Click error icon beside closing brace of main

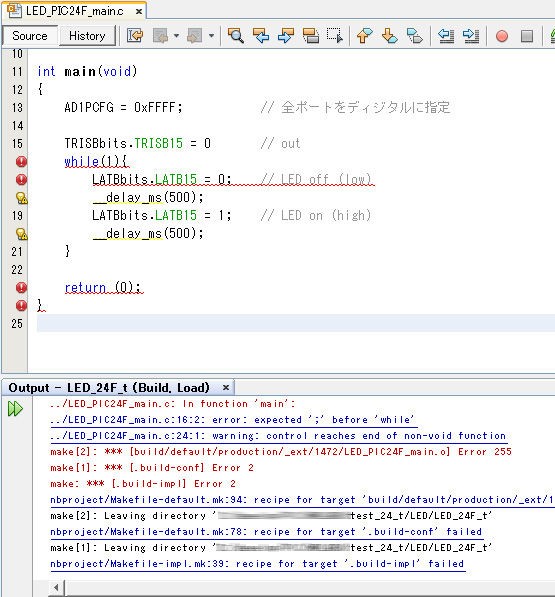pyautogui.click(x=21, y=305)
